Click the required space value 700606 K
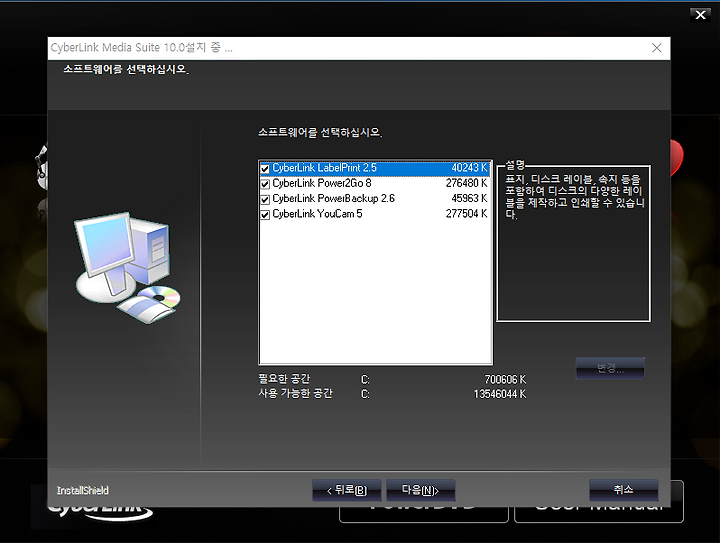Image resolution: width=720 pixels, height=543 pixels. pyautogui.click(x=505, y=380)
